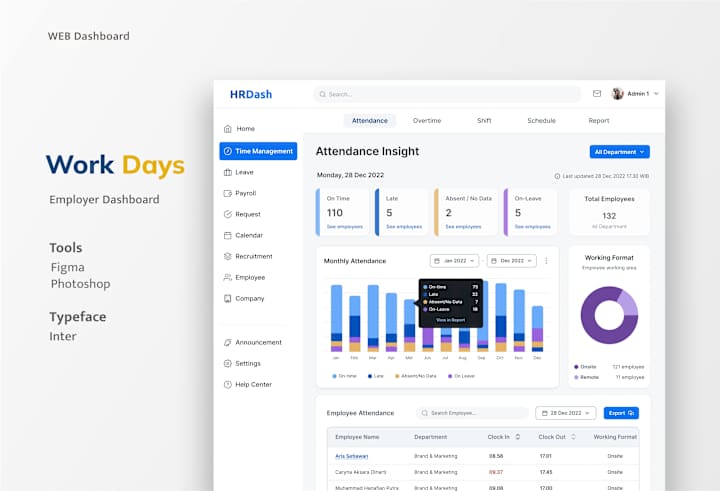720x491 pixels.
Task: Click the Announcement megaphone icon
Action: (227, 342)
